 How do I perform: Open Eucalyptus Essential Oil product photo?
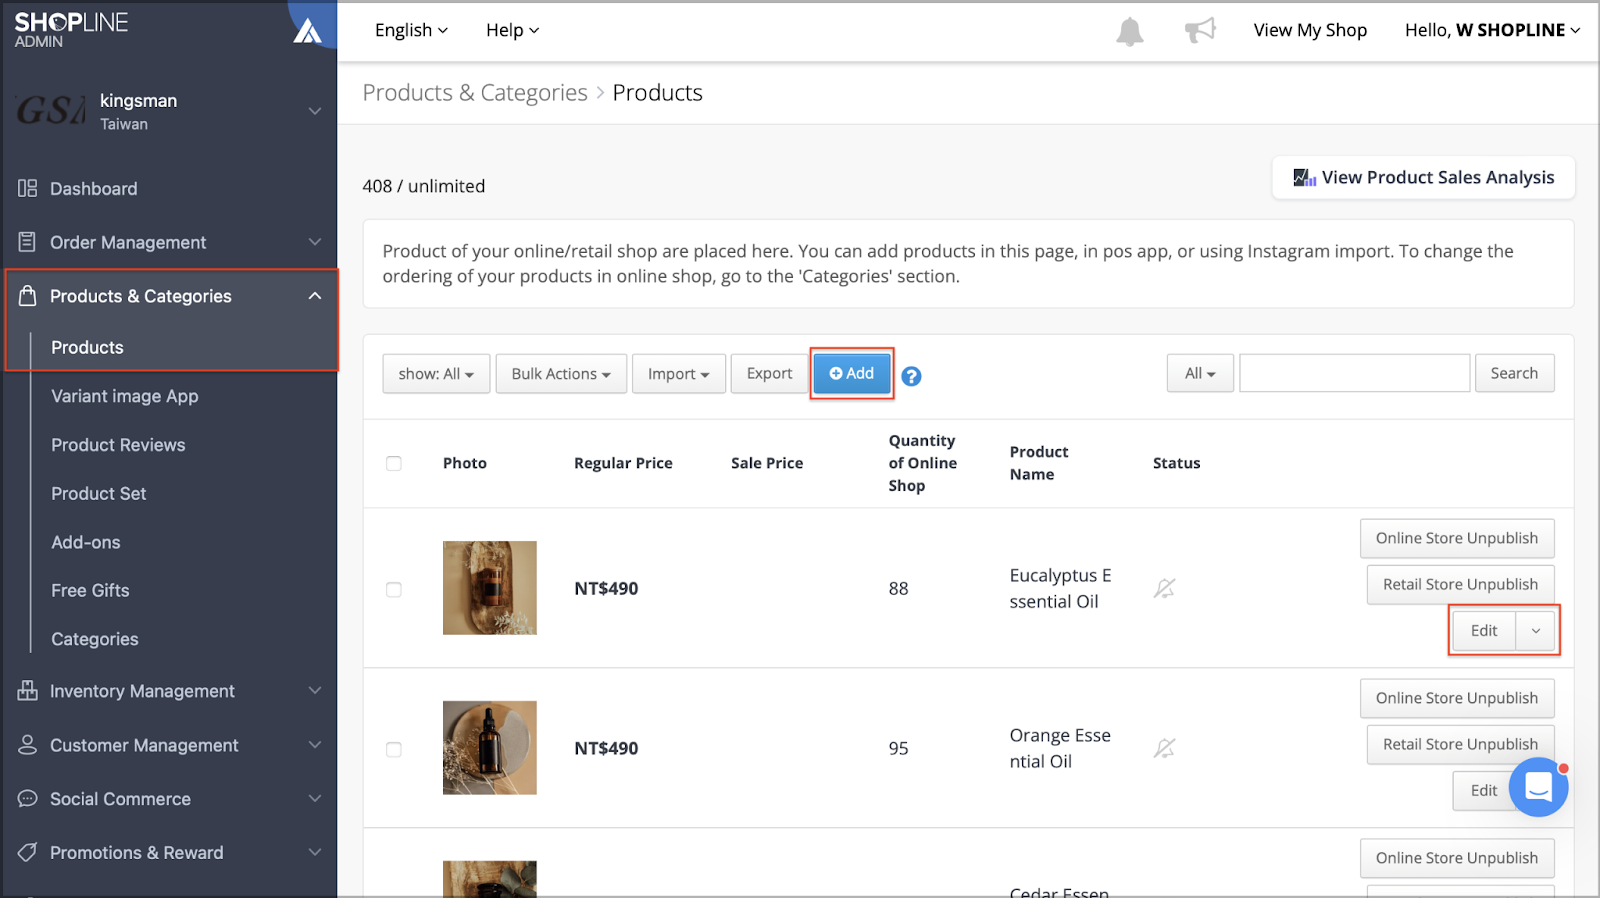pos(490,588)
